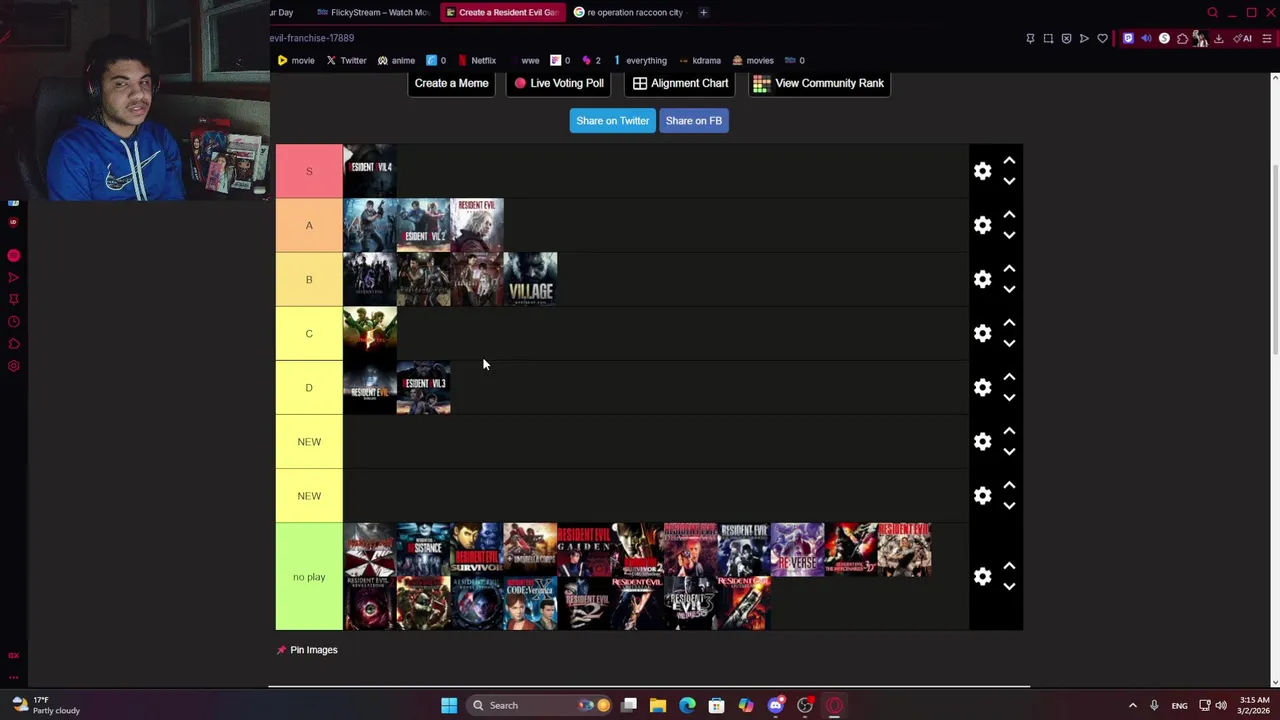Screen dimensions: 1280x720
Task: Click the bookmark heart icon in address bar
Action: (1102, 38)
